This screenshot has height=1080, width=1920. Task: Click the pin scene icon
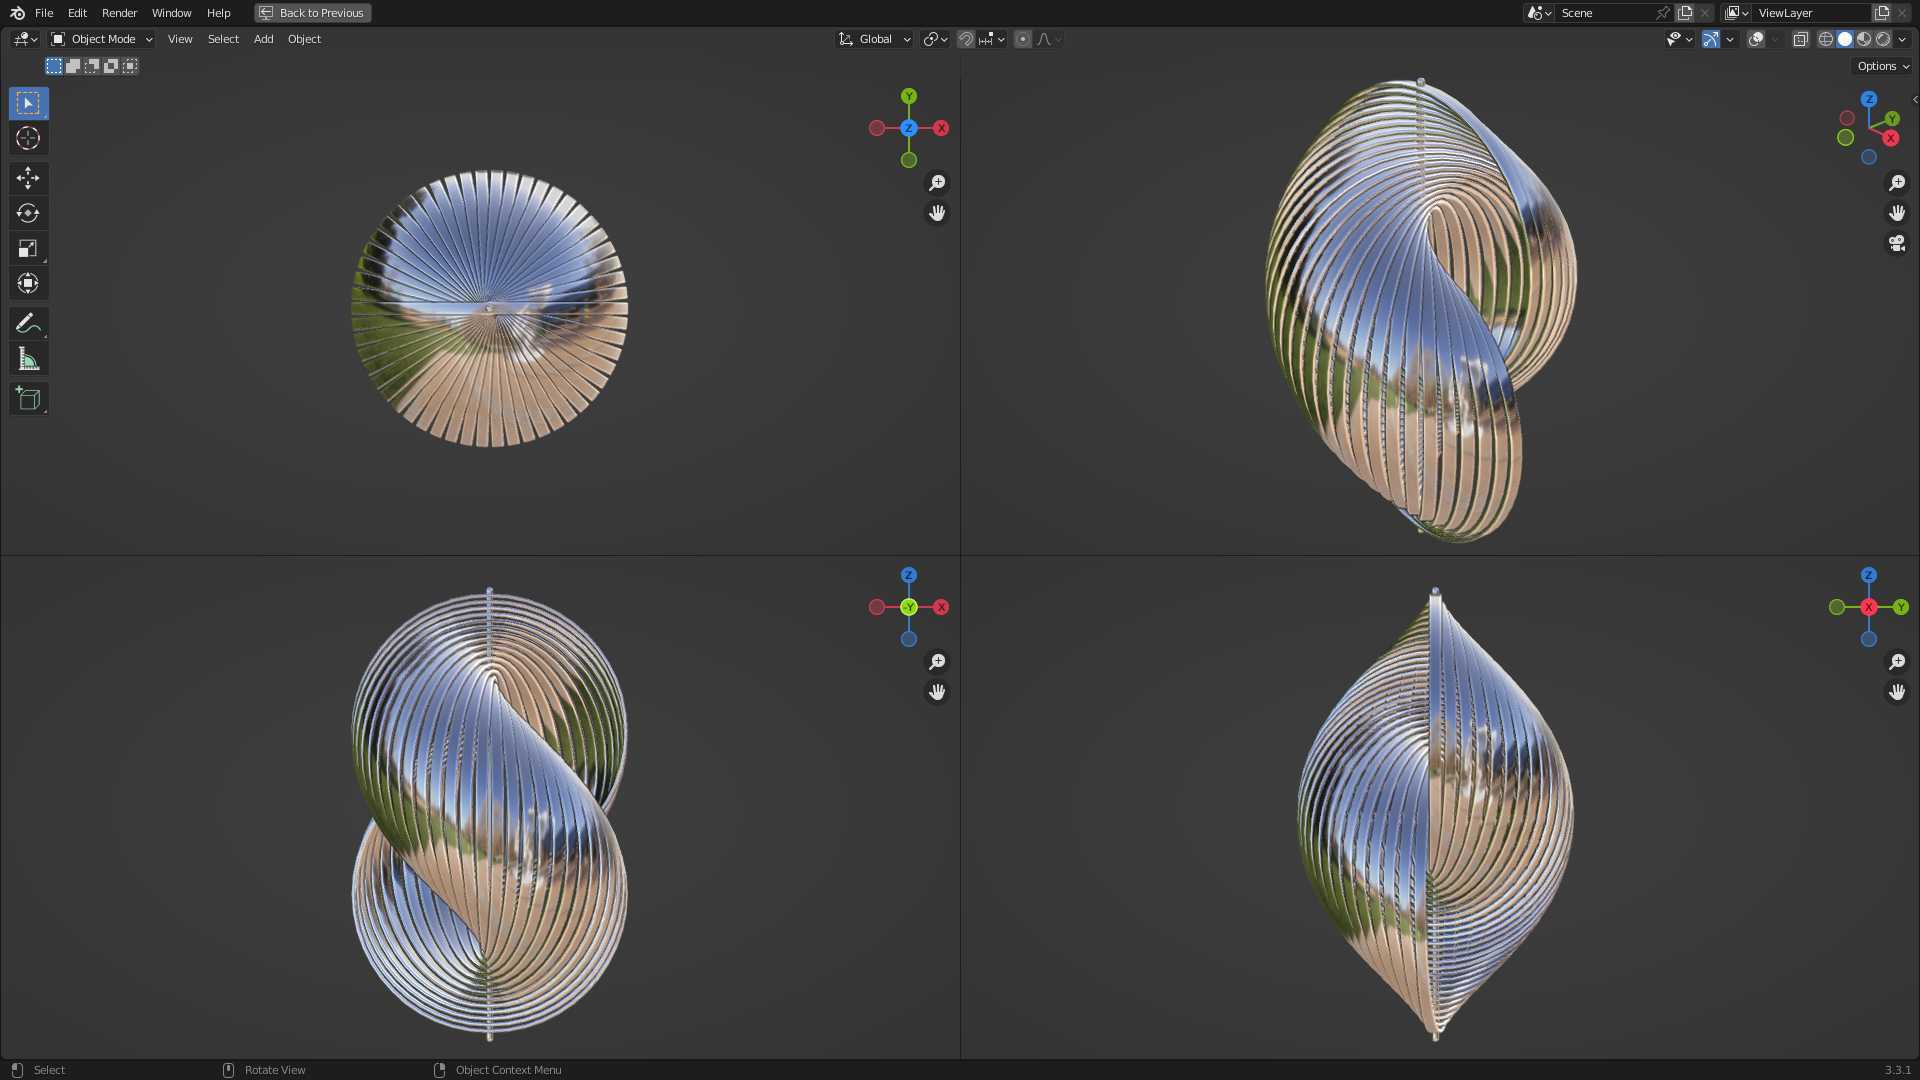[1663, 13]
